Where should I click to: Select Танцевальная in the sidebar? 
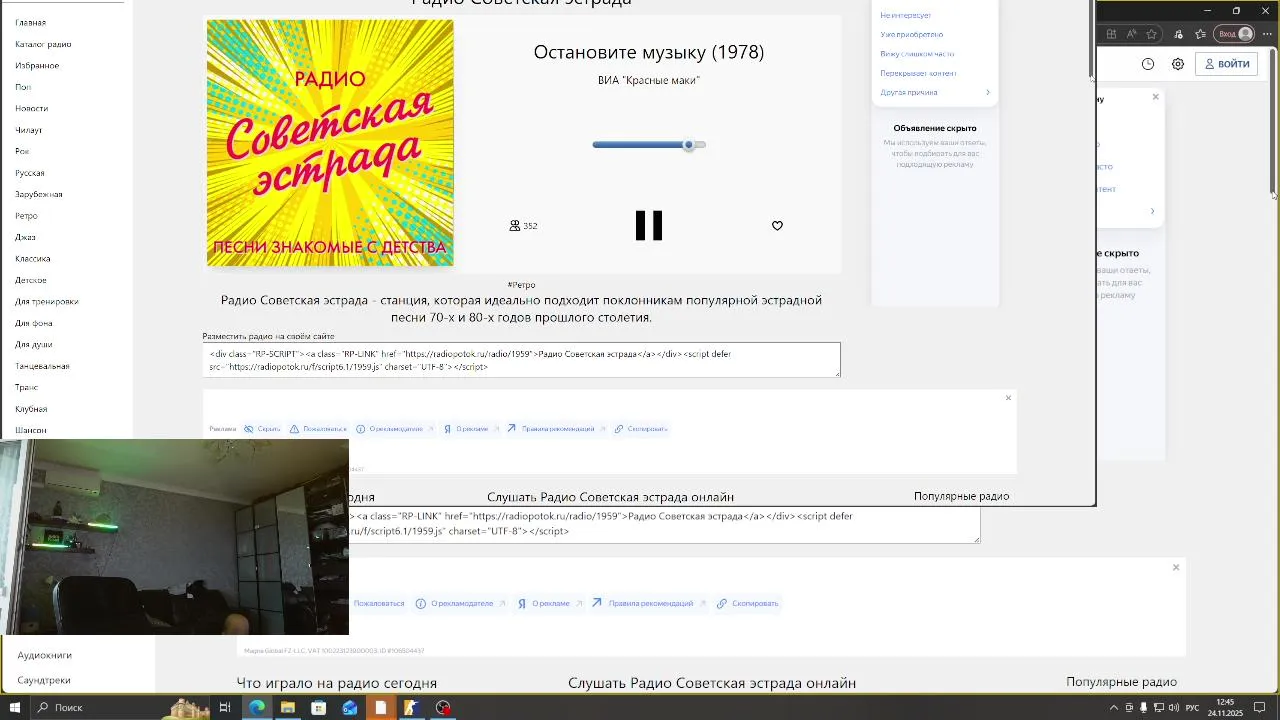[x=42, y=366]
